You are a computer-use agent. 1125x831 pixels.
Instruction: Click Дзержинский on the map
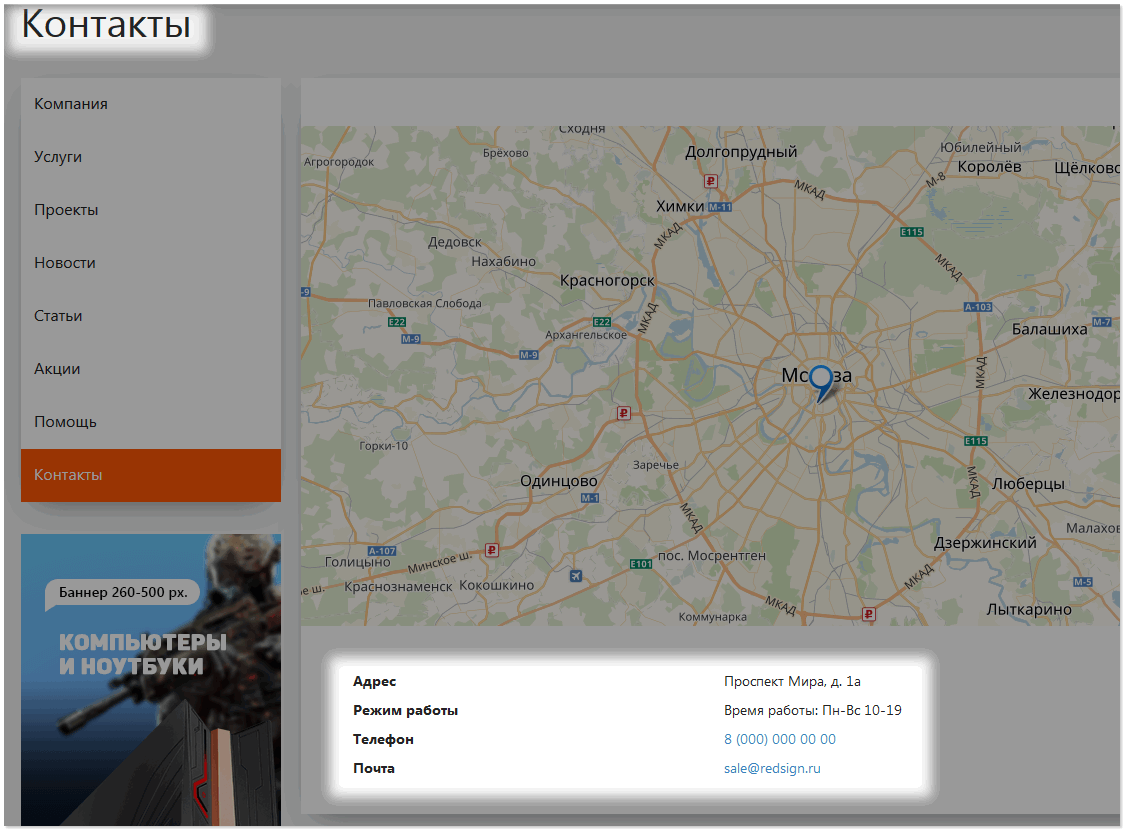[x=985, y=543]
